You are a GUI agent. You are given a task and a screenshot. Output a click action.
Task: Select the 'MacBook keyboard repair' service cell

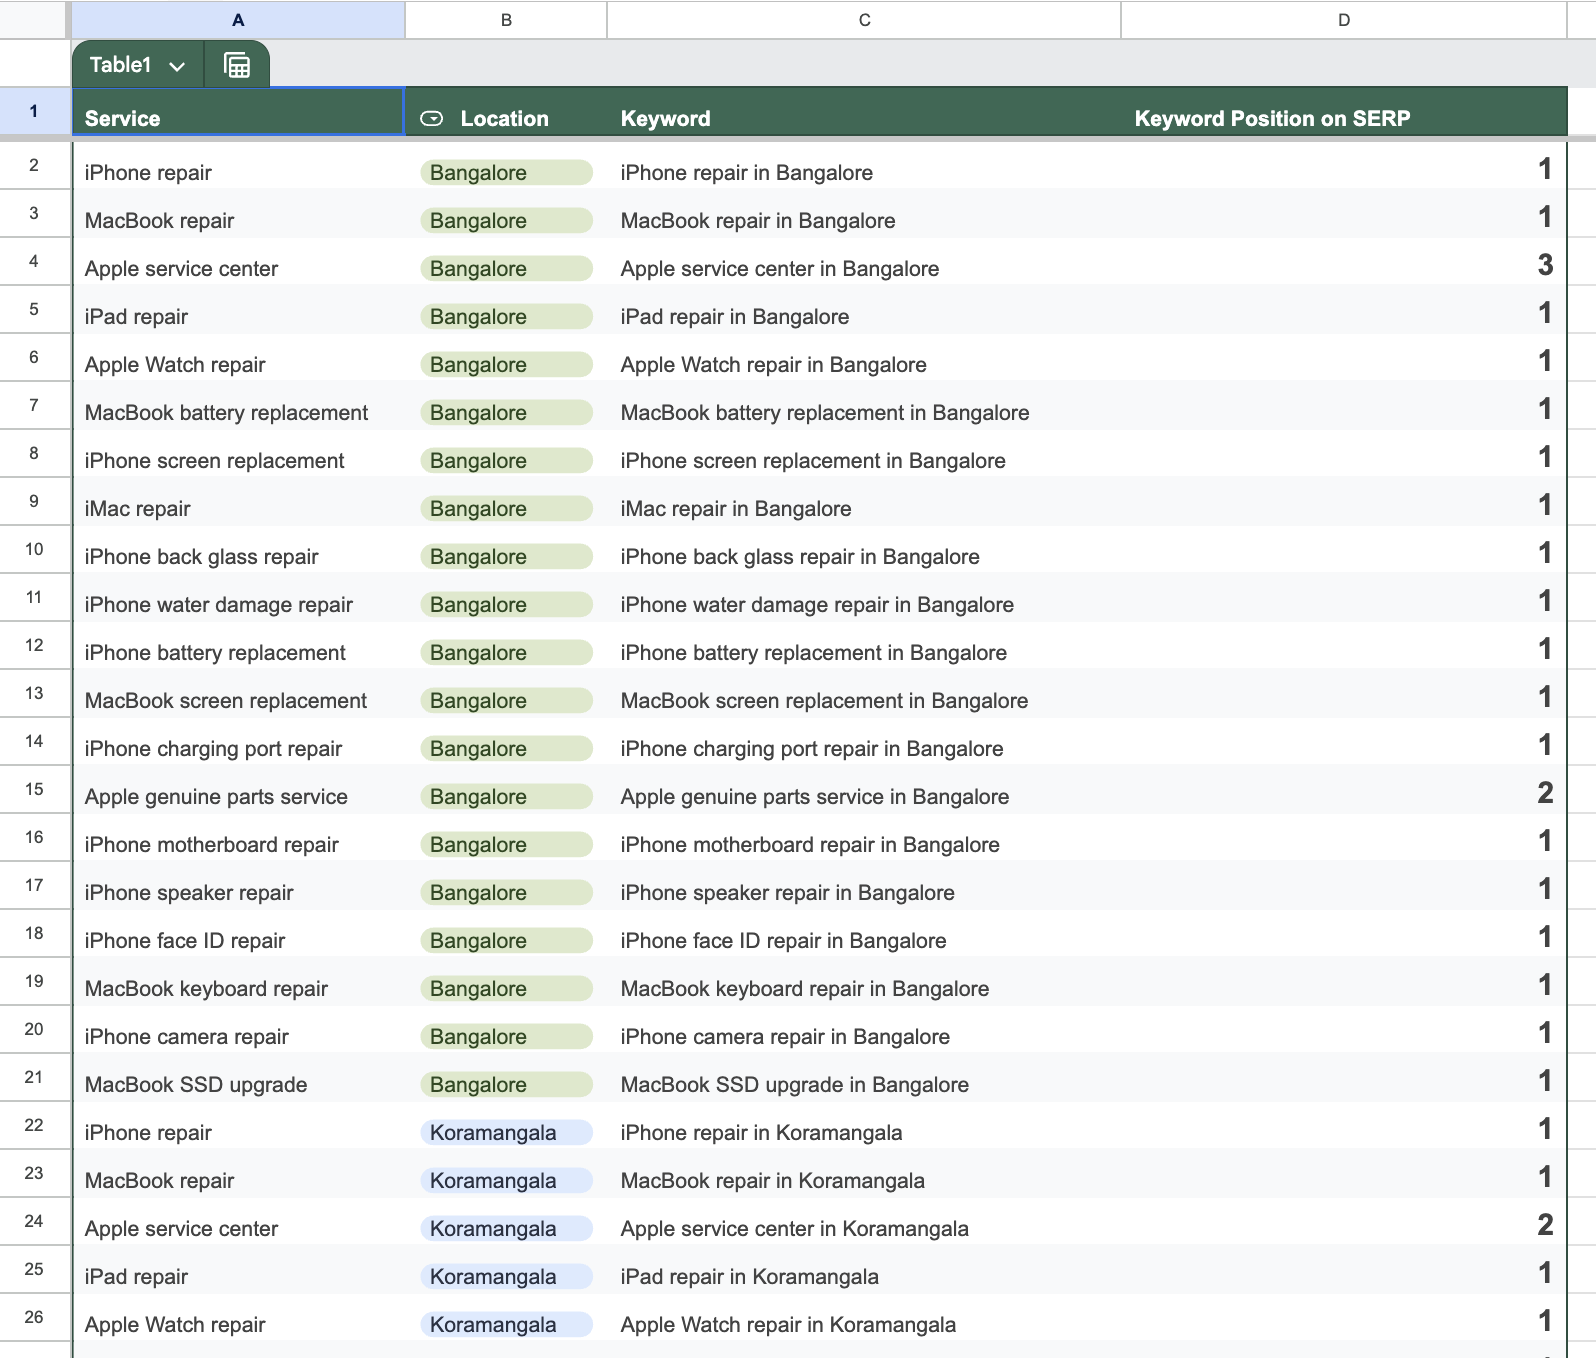click(x=238, y=981)
